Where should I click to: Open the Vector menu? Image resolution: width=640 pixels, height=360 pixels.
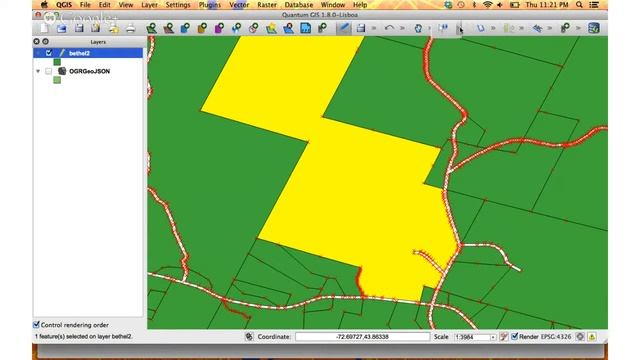click(x=239, y=5)
